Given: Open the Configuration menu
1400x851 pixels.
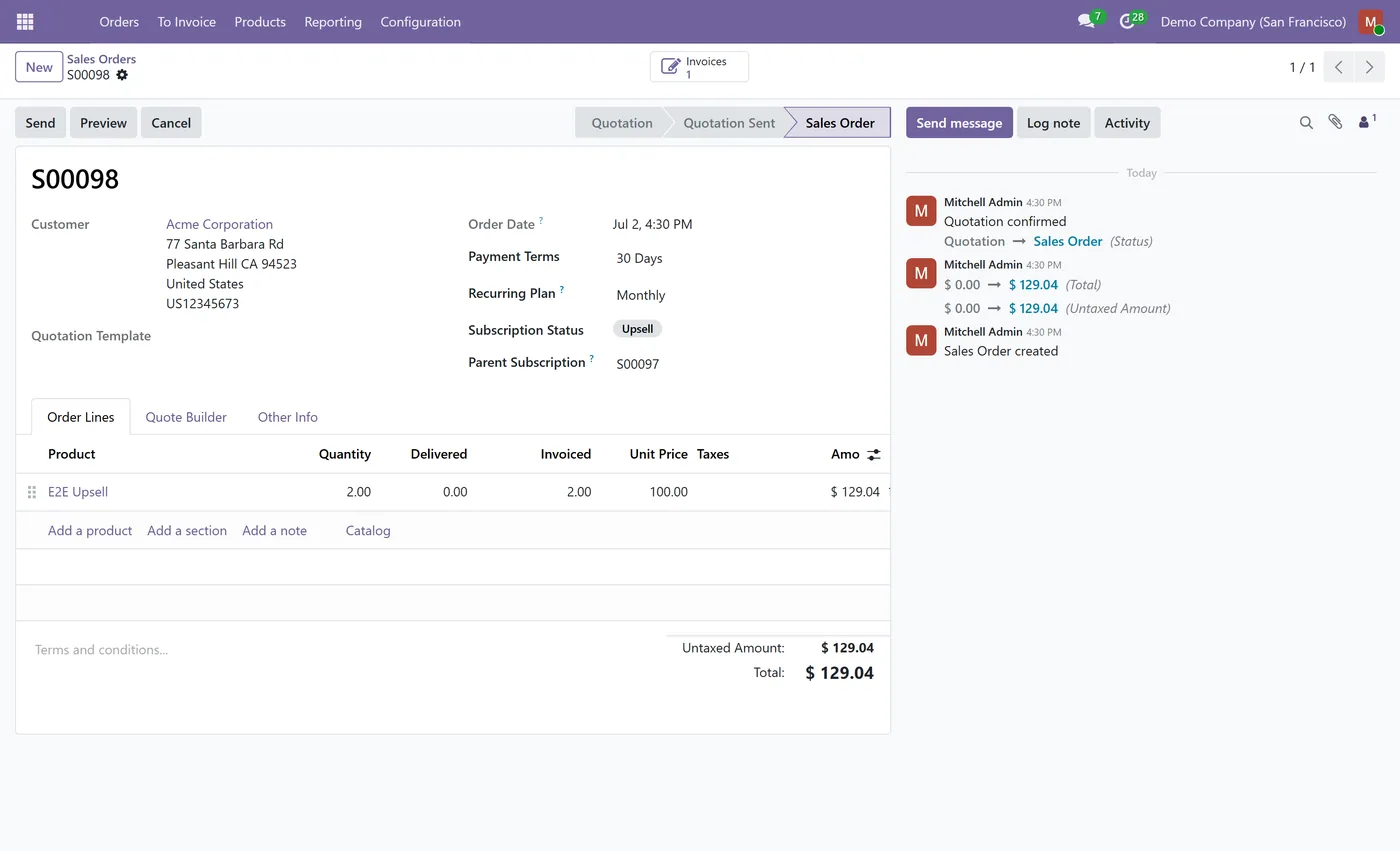Looking at the screenshot, I should tap(420, 21).
